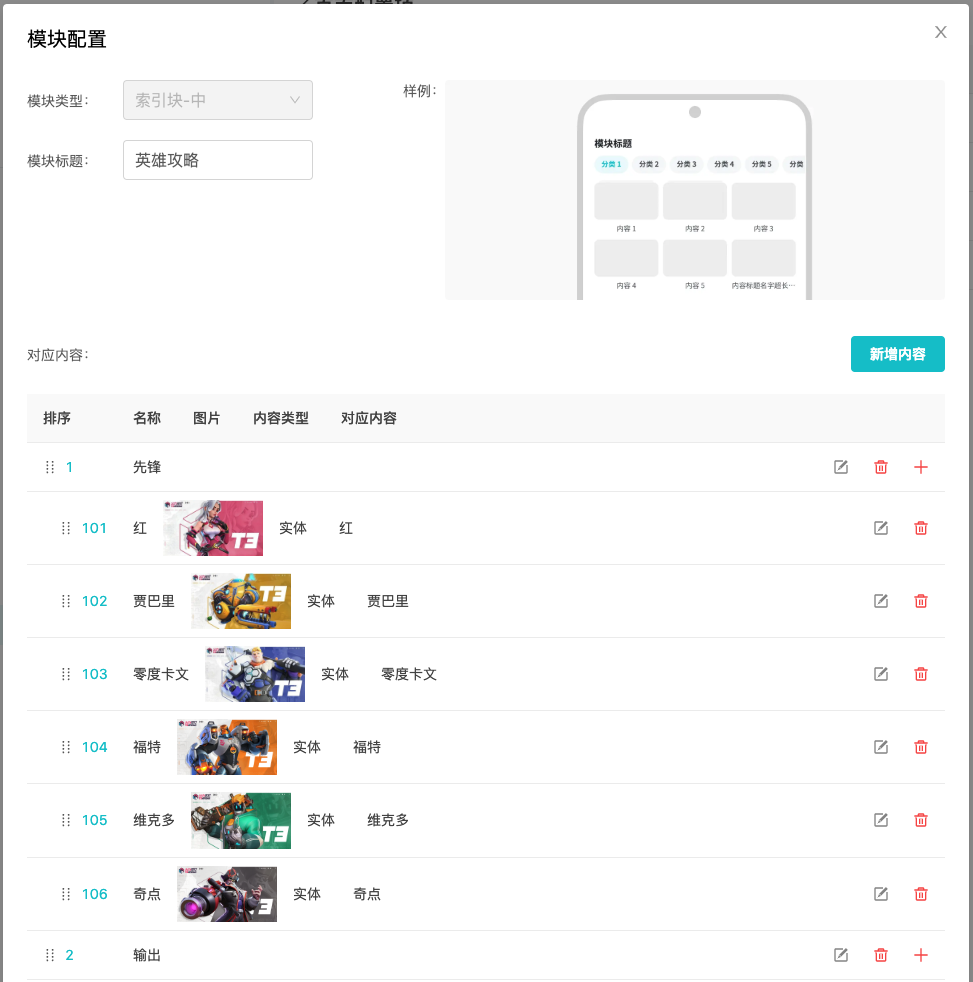Delete the 贾巴里 hero entry
Image resolution: width=973 pixels, height=982 pixels.
point(921,601)
